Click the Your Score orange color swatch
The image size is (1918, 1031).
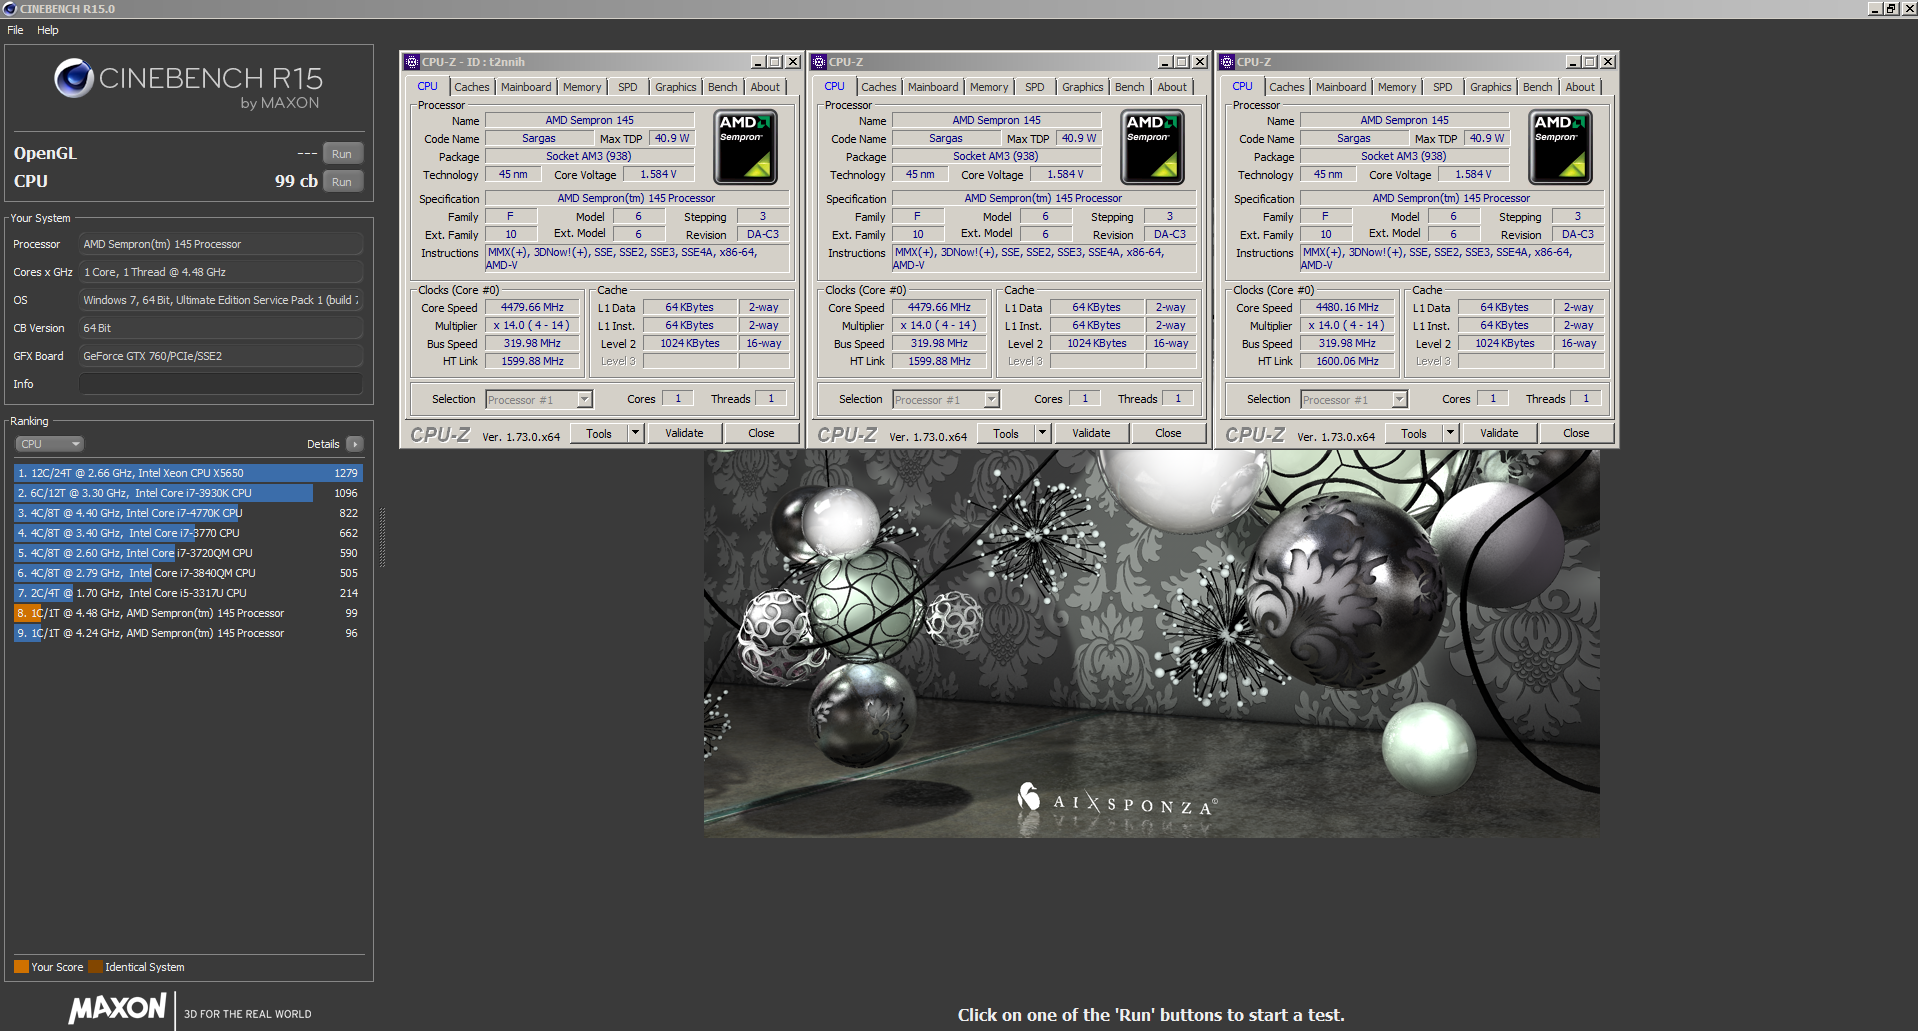pyautogui.click(x=21, y=967)
